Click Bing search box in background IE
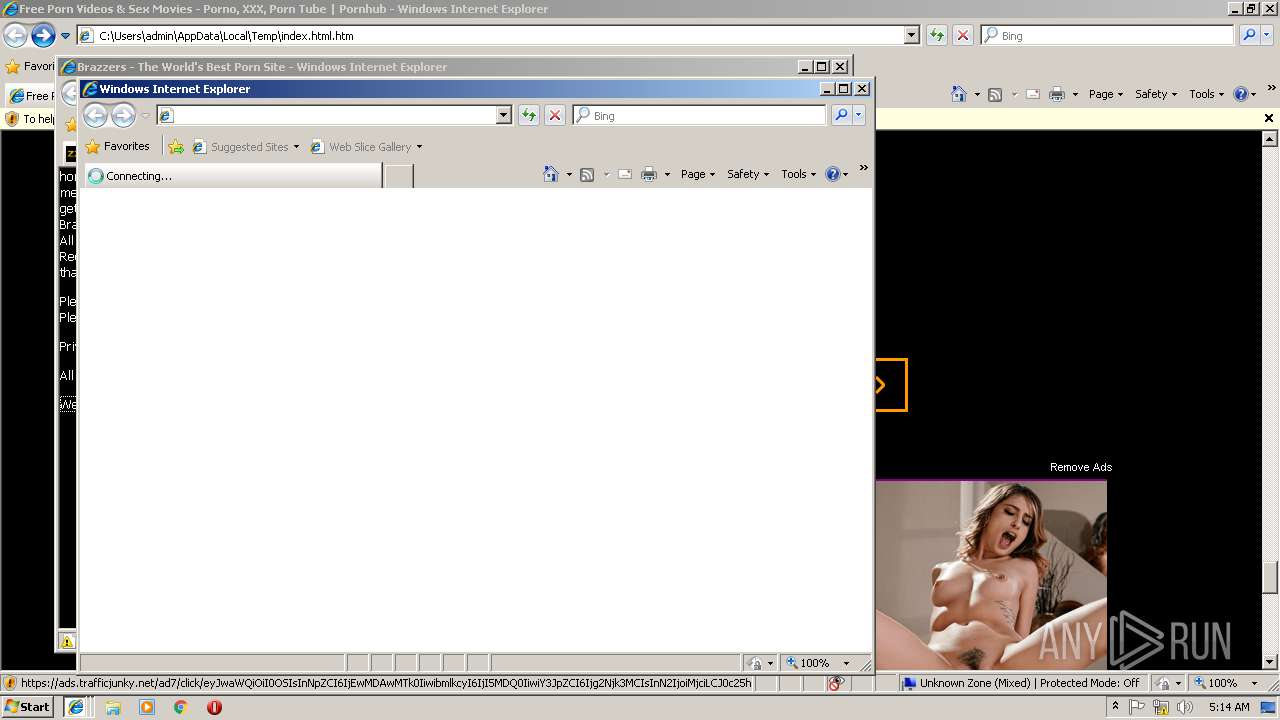Image resolution: width=1280 pixels, height=720 pixels. coord(1107,35)
